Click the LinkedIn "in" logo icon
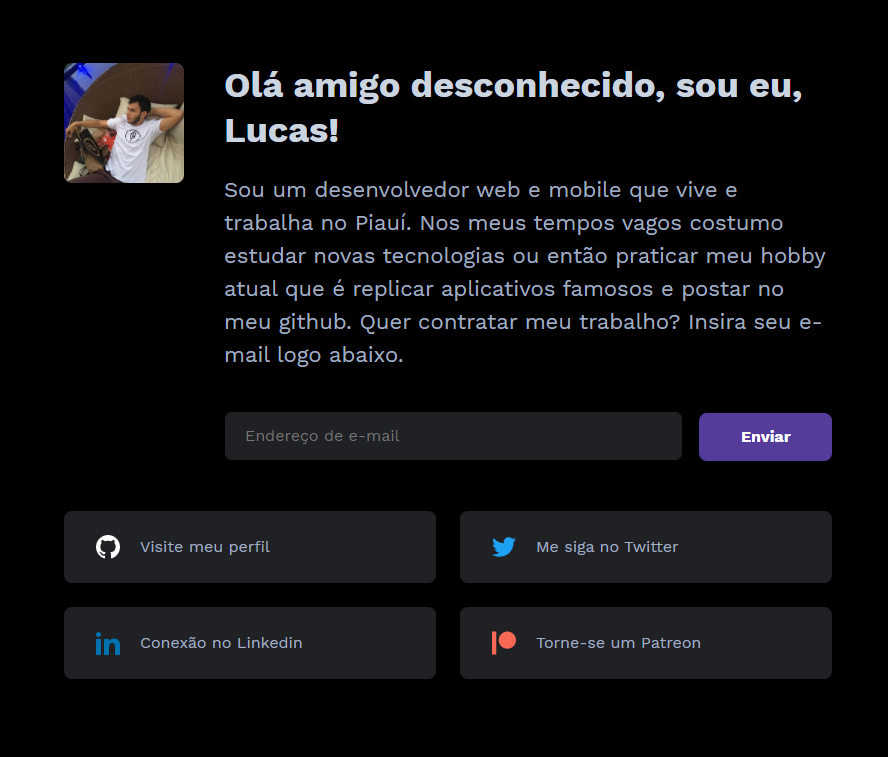Image resolution: width=888 pixels, height=757 pixels. pos(108,643)
